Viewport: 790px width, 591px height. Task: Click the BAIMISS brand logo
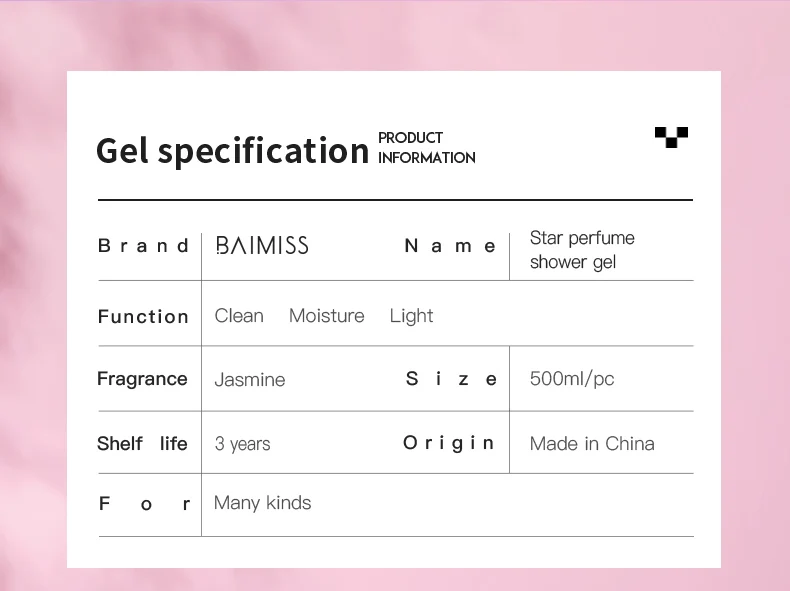point(262,245)
